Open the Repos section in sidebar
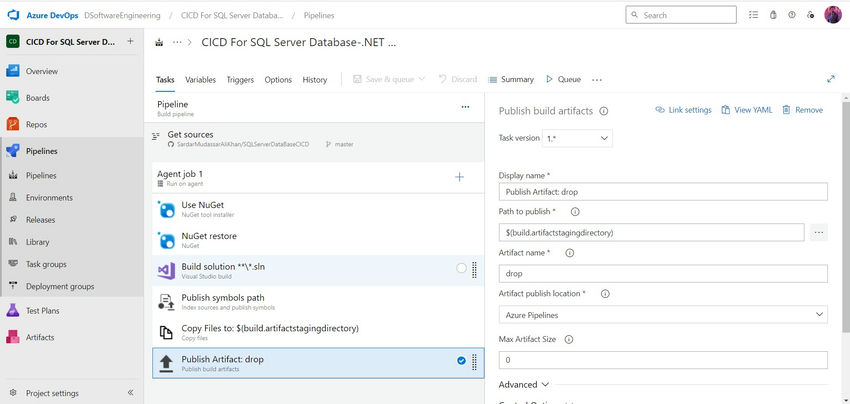 (x=36, y=124)
